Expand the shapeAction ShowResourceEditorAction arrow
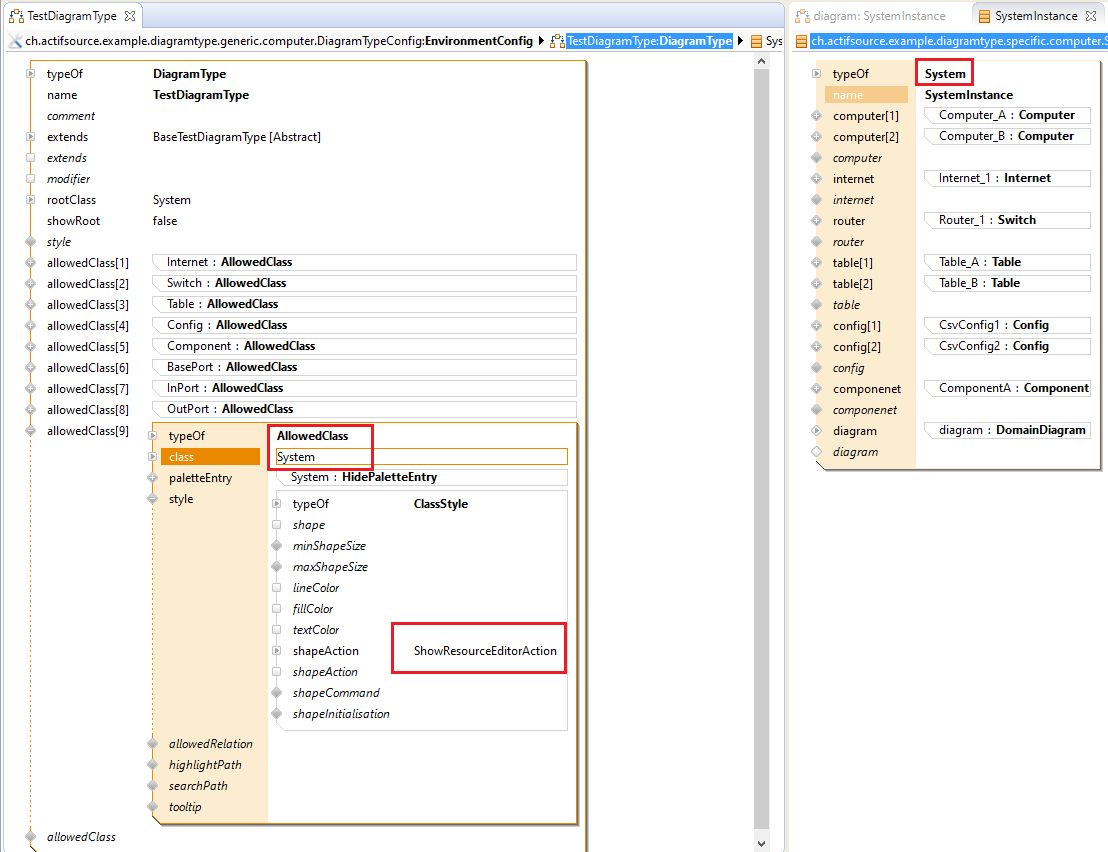This screenshot has height=852, width=1108. coord(277,651)
